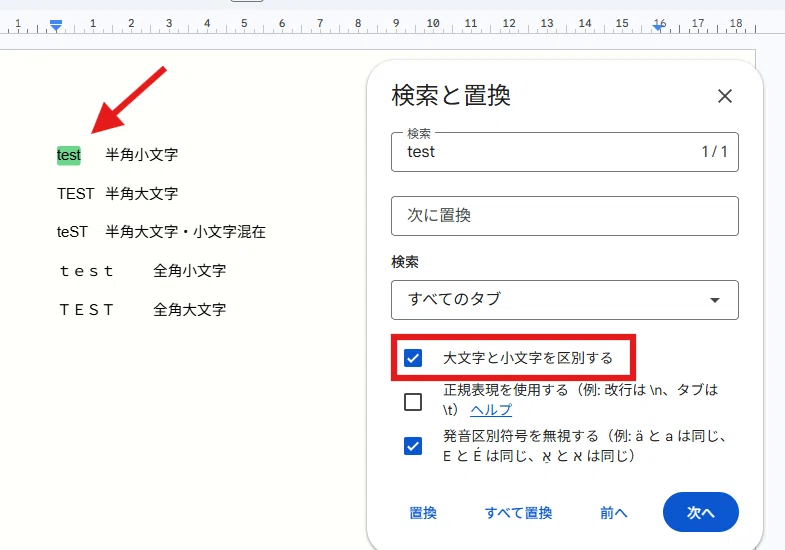Click the 次に置換 input field

564,216
